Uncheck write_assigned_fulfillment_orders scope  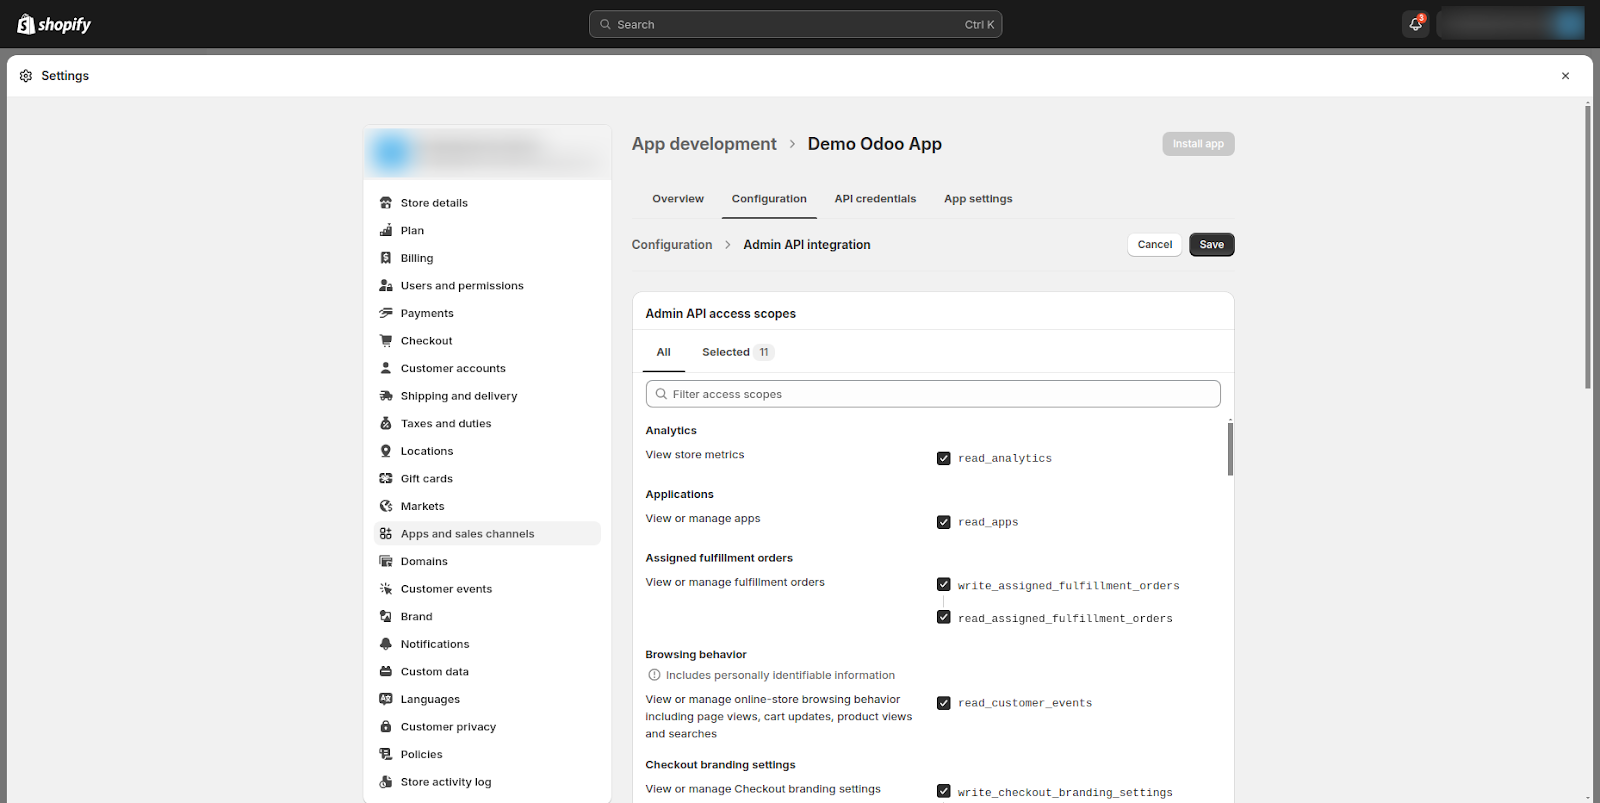click(943, 585)
